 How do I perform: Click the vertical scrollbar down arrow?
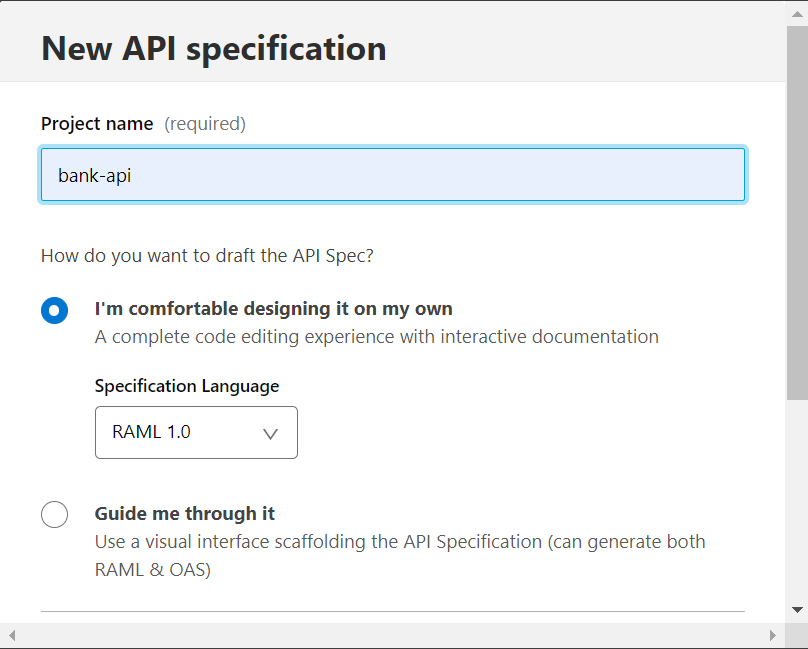(x=797, y=609)
